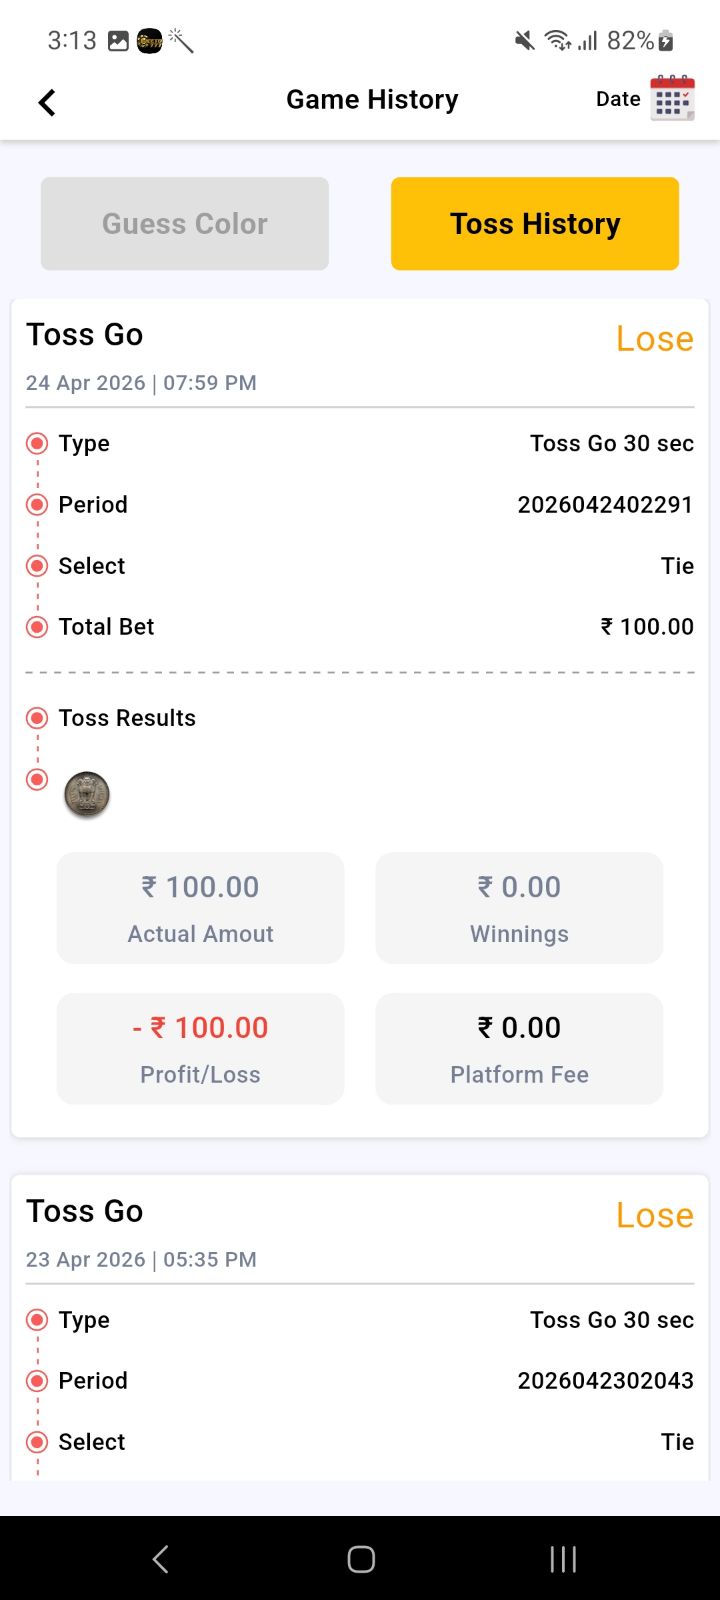Open the 23 Apr 2026 Toss Go entry
Screen dimensions: 720x1600
pyautogui.click(x=85, y=1211)
